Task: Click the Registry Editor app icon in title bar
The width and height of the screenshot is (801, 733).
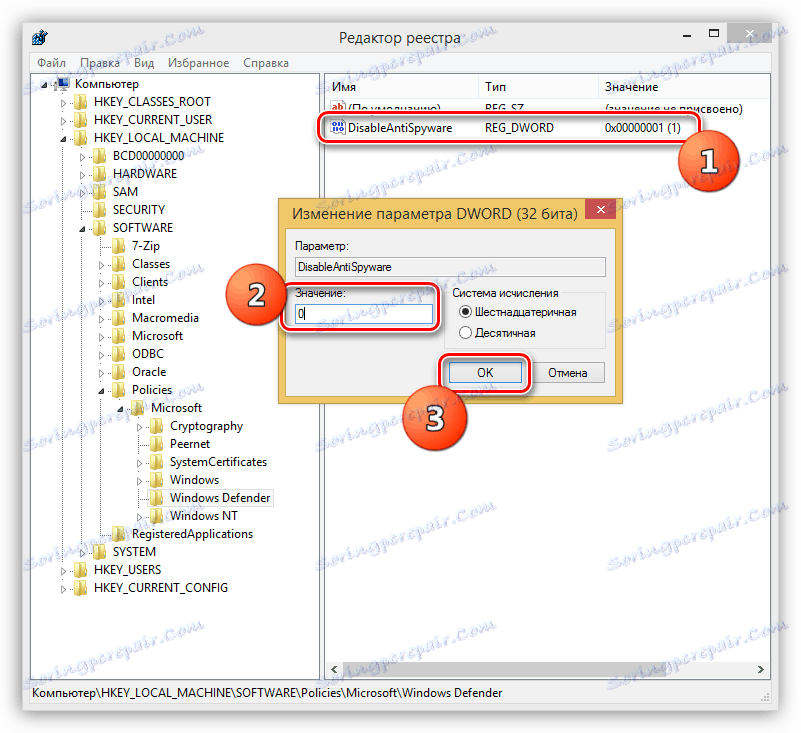Action: tap(39, 37)
